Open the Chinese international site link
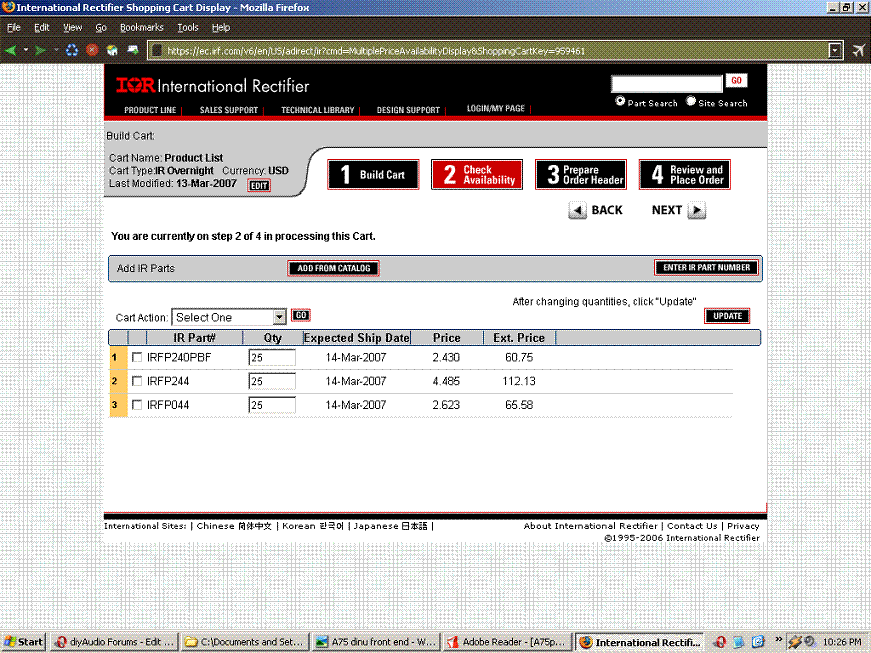Screen dimensions: 871x653 234,526
